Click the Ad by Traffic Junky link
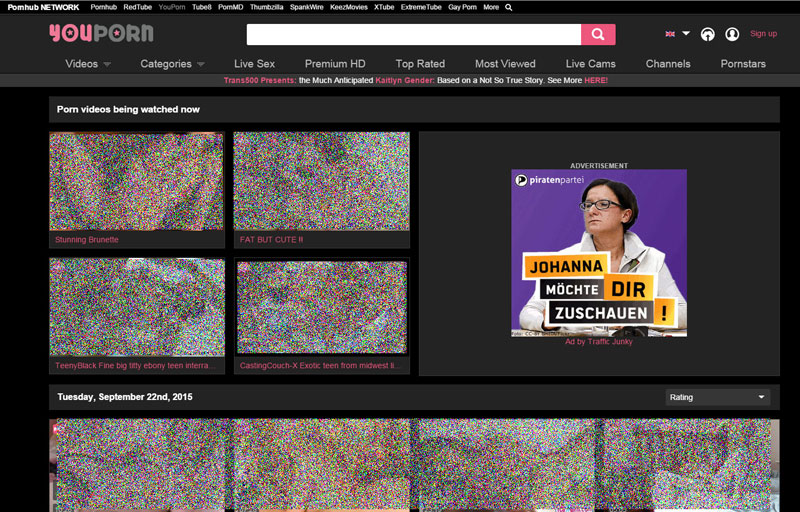The height and width of the screenshot is (512, 800). point(598,342)
